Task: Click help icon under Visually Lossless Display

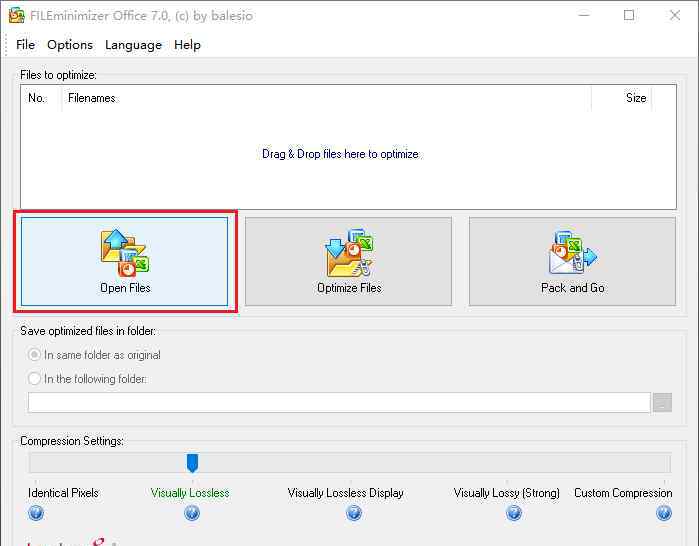Action: point(354,513)
